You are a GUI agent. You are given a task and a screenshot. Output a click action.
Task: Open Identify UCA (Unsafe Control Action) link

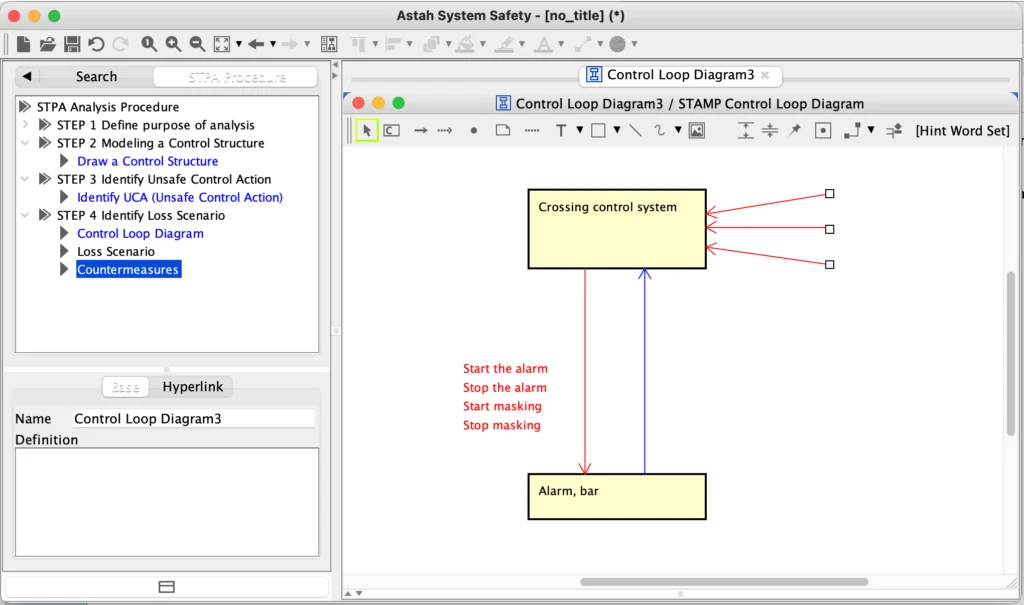point(180,197)
